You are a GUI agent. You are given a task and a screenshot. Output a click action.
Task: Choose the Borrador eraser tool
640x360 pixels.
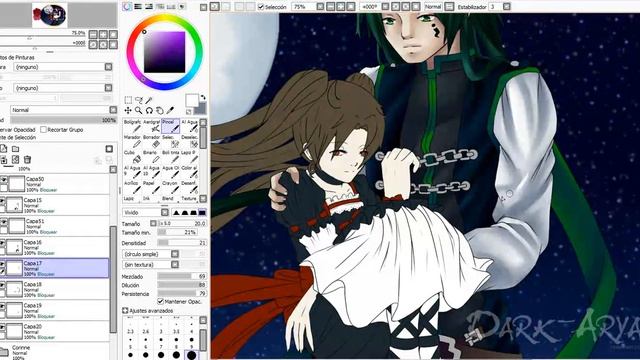(151, 141)
